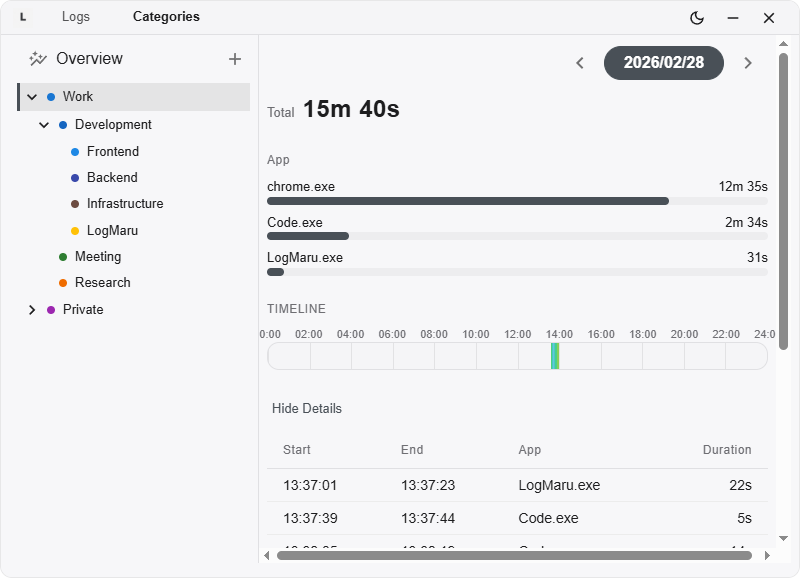Select the Infrastructure category

[x=124, y=204]
